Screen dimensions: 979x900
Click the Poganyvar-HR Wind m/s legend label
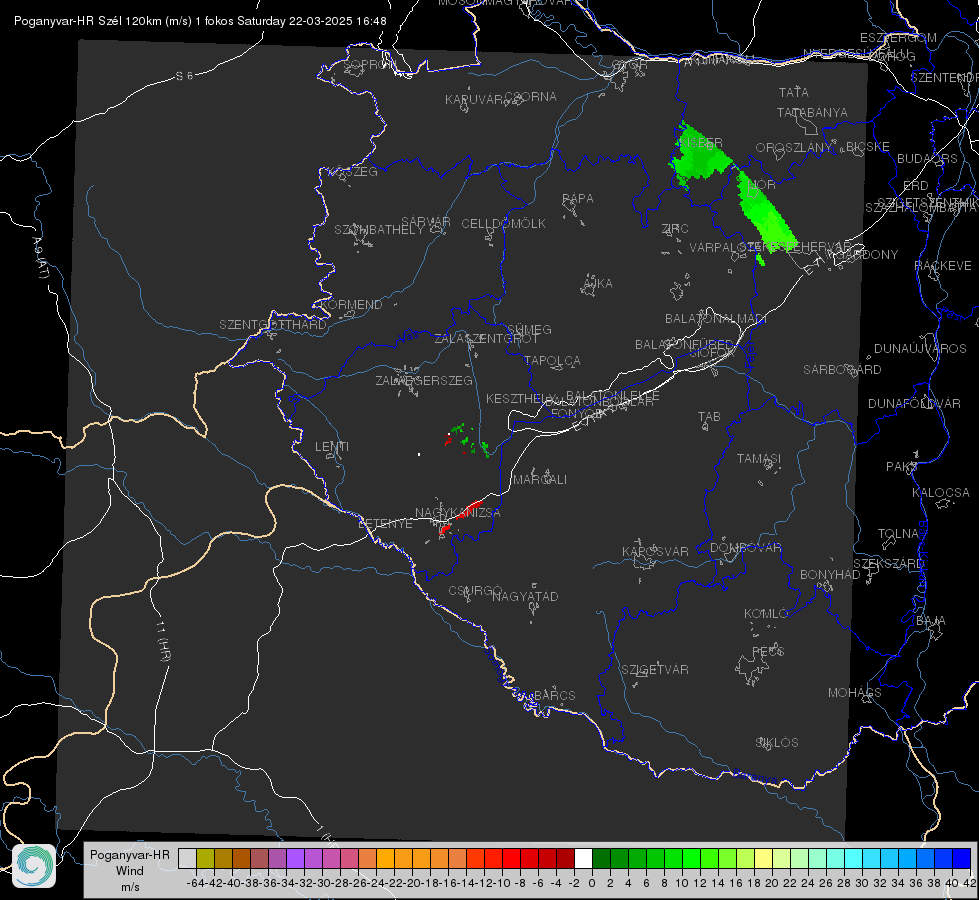(130, 871)
